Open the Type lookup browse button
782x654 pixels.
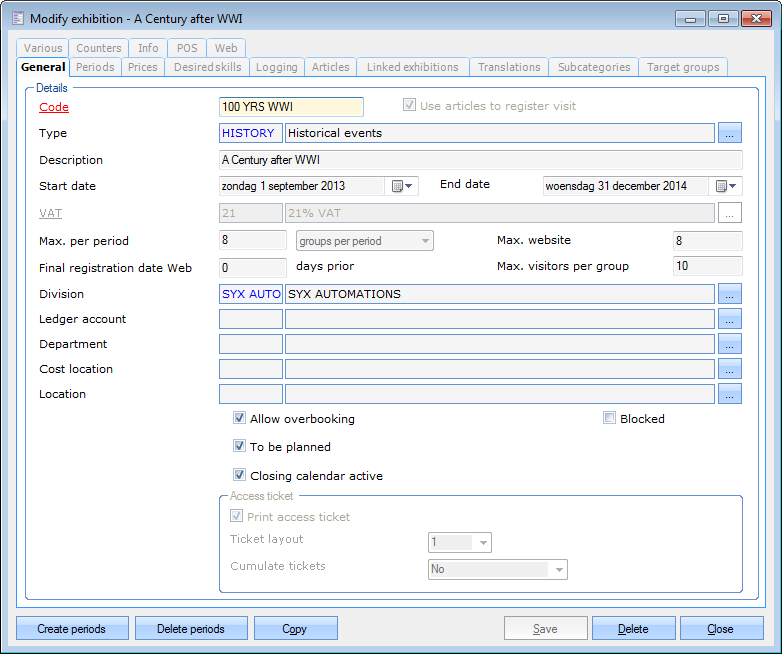coord(729,133)
